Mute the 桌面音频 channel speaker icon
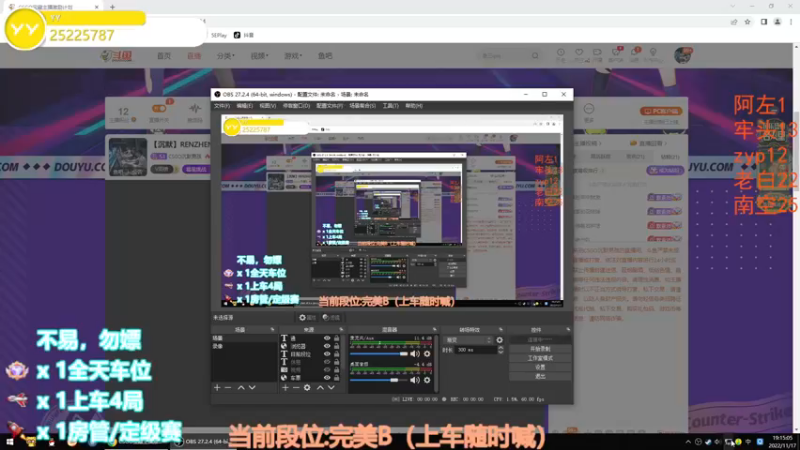 pyautogui.click(x=415, y=380)
